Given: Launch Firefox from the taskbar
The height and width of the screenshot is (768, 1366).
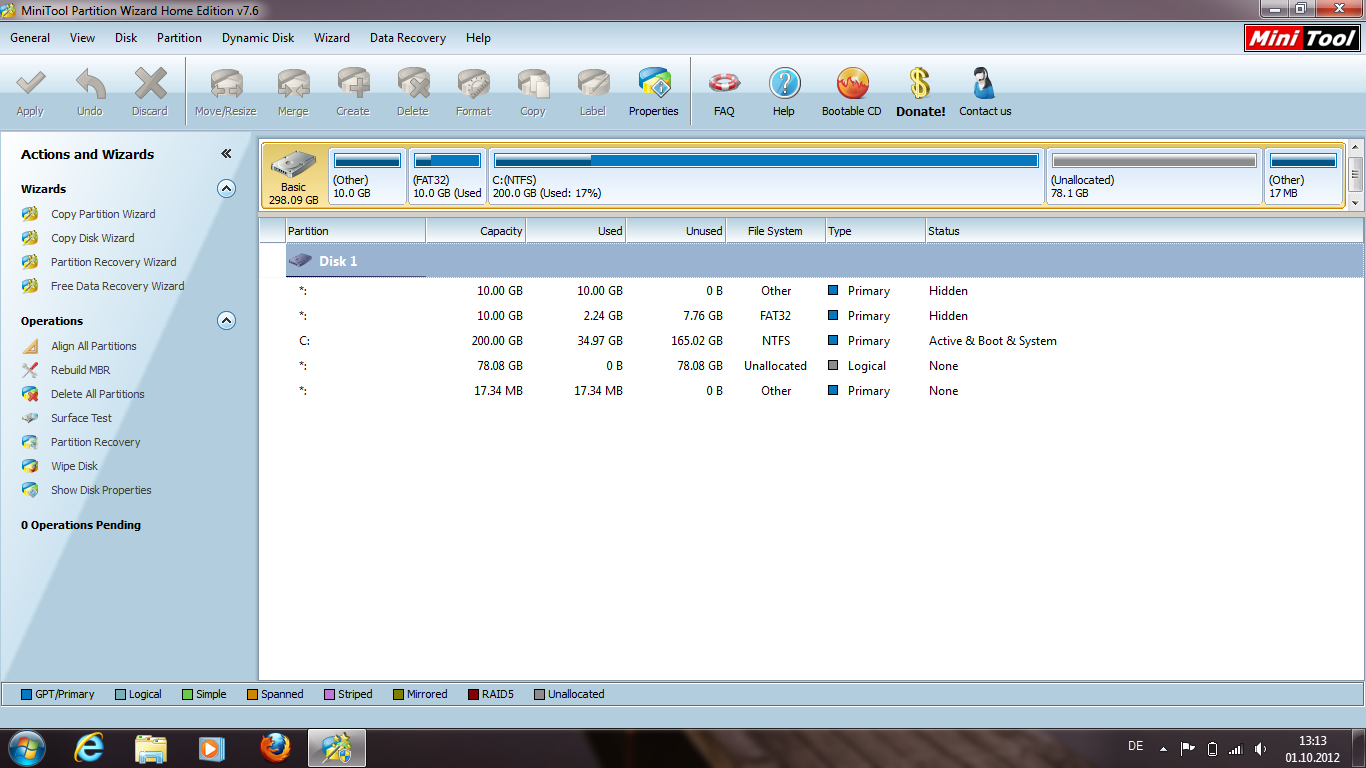Looking at the screenshot, I should 275,748.
